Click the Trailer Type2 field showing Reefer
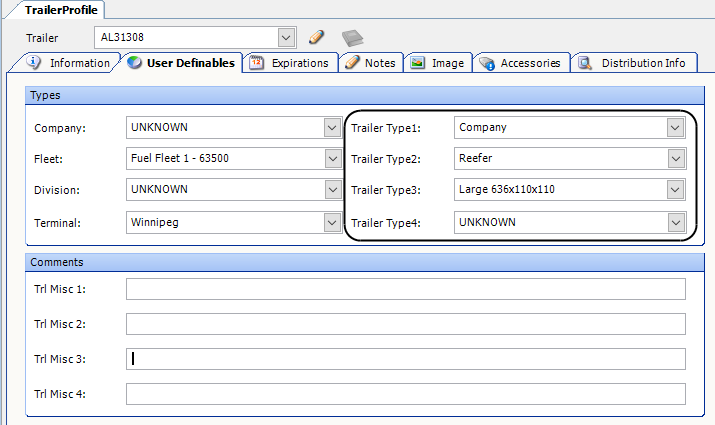715x425 pixels. (570, 159)
